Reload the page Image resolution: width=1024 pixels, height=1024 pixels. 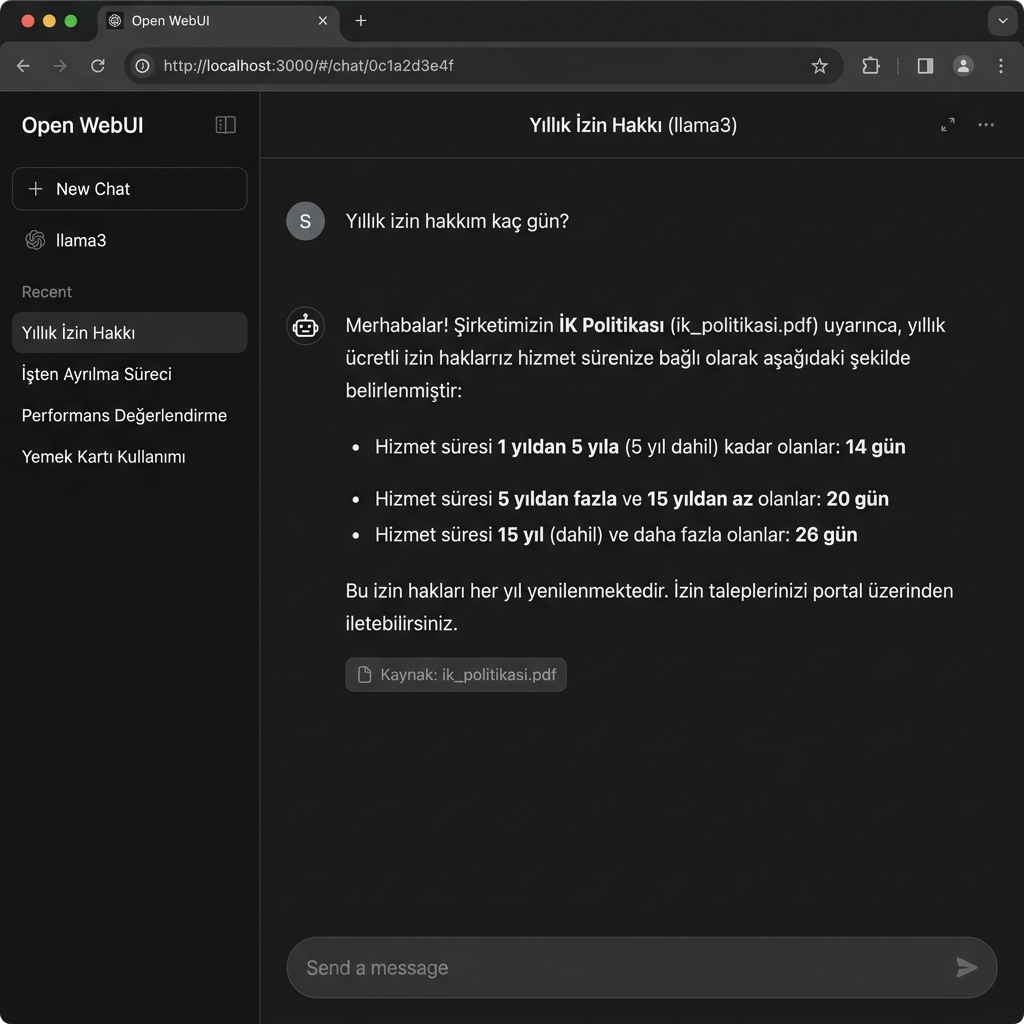[x=98, y=66]
